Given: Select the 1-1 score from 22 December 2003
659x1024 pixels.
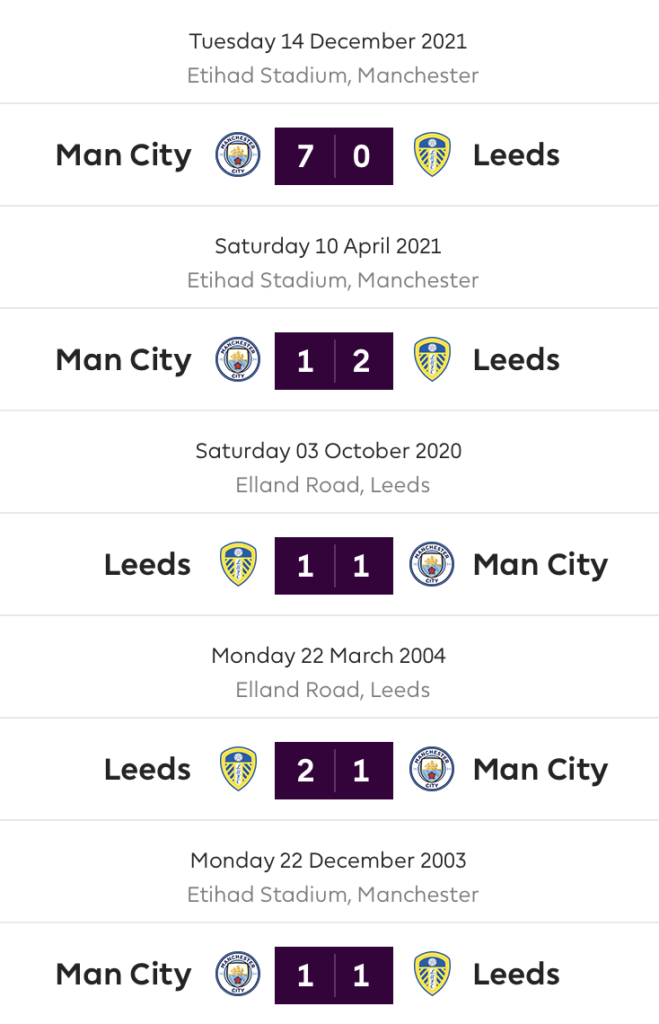Looking at the screenshot, I should [x=334, y=975].
